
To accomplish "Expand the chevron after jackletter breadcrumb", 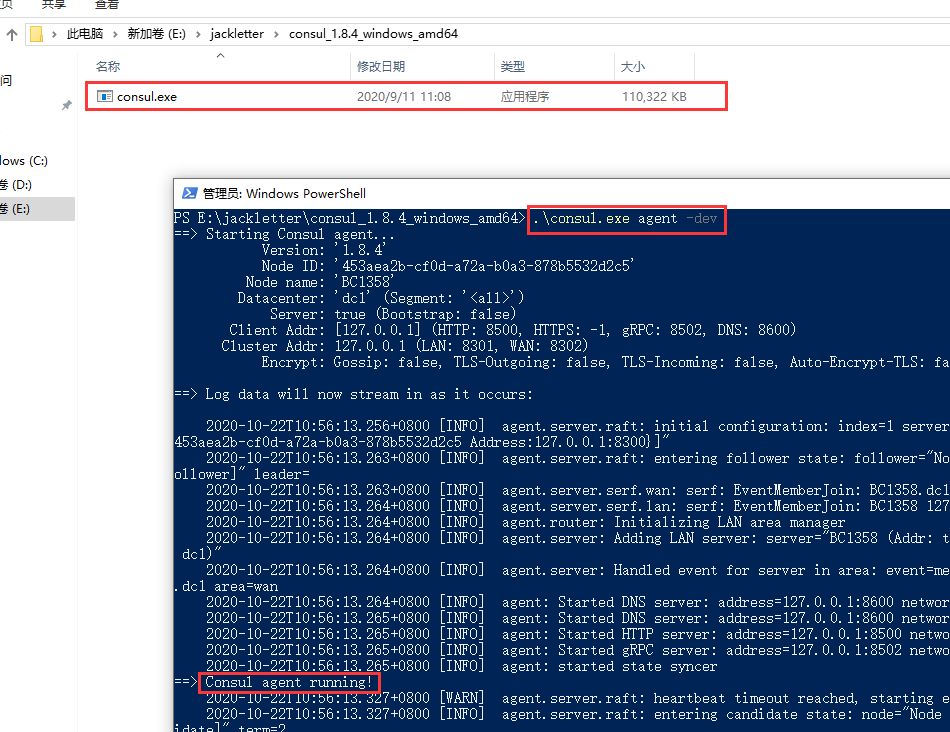I will click(x=276, y=35).
